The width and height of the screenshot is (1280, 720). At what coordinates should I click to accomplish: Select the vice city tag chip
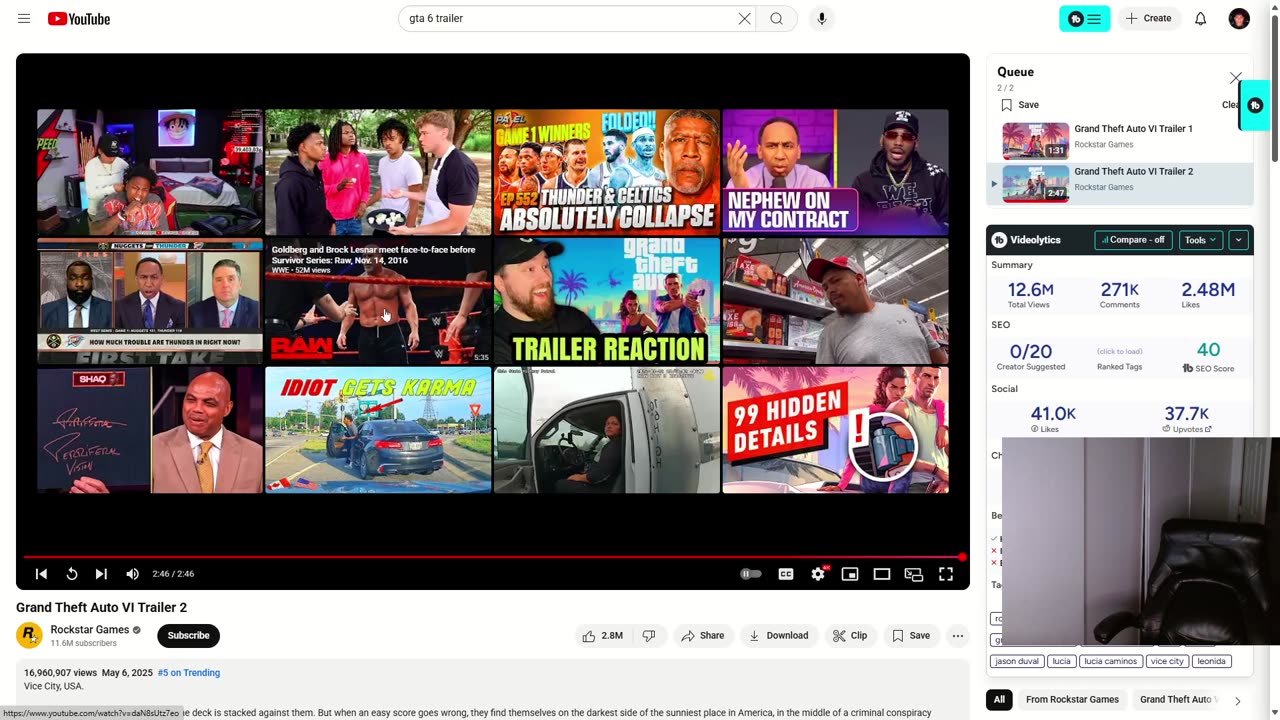(1167, 661)
